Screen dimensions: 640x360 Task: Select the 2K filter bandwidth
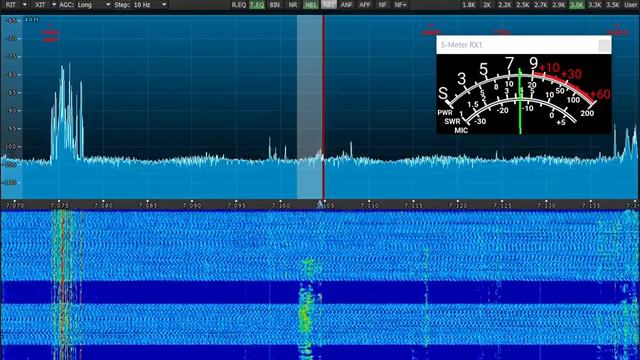(x=487, y=5)
